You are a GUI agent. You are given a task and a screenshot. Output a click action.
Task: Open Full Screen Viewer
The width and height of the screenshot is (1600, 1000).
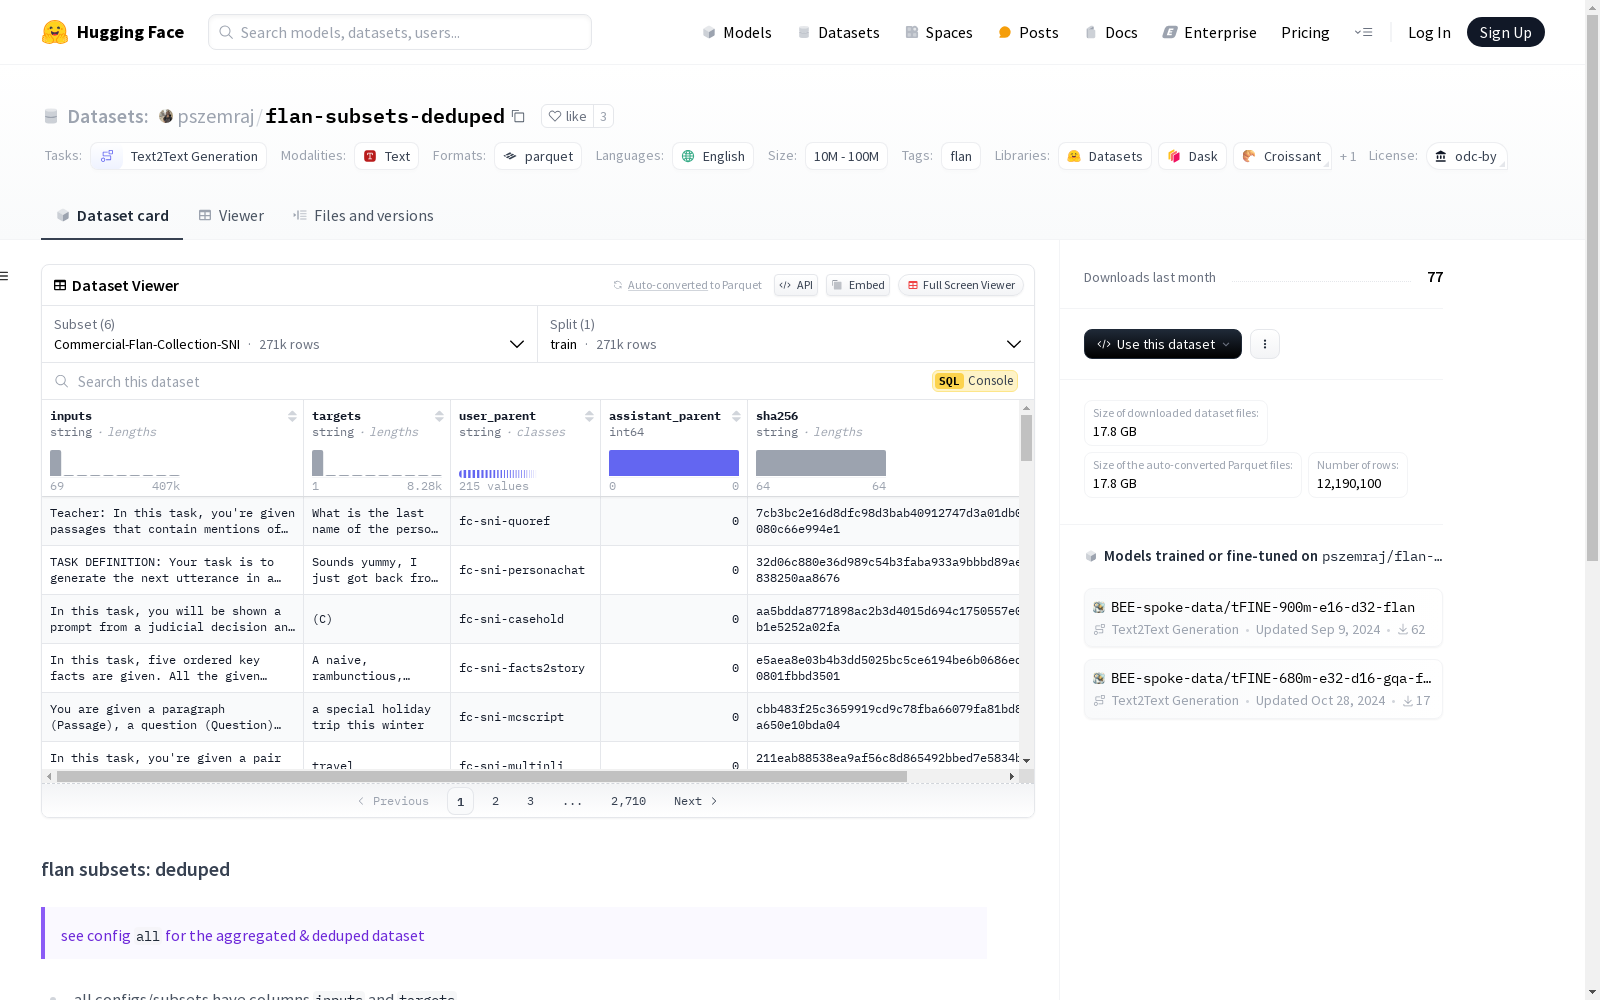point(961,285)
